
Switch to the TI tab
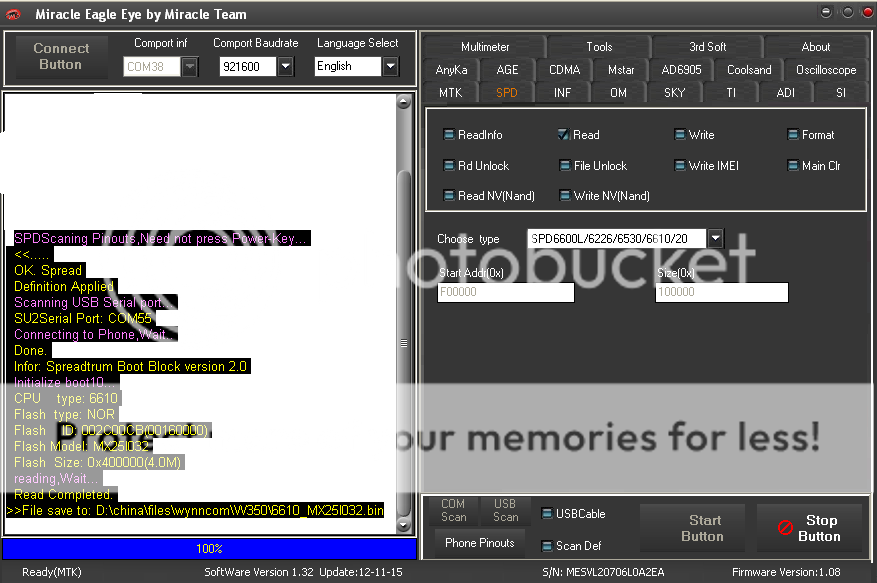[731, 93]
